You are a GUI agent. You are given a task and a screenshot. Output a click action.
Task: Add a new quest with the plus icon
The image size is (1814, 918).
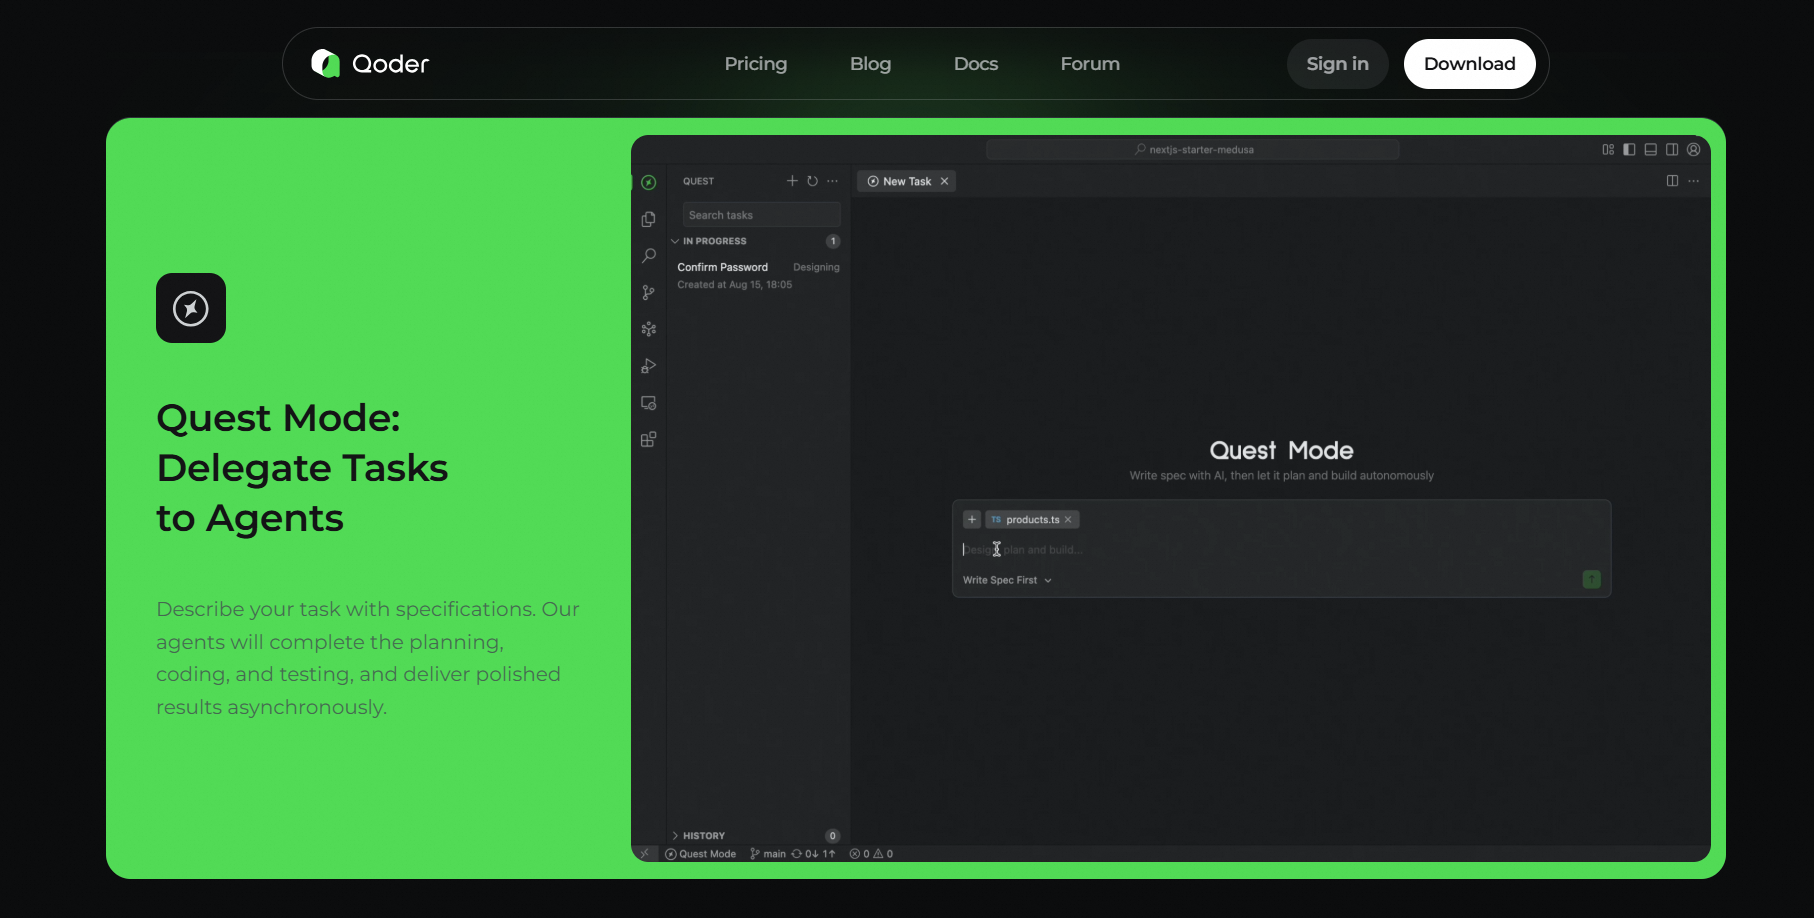(792, 181)
